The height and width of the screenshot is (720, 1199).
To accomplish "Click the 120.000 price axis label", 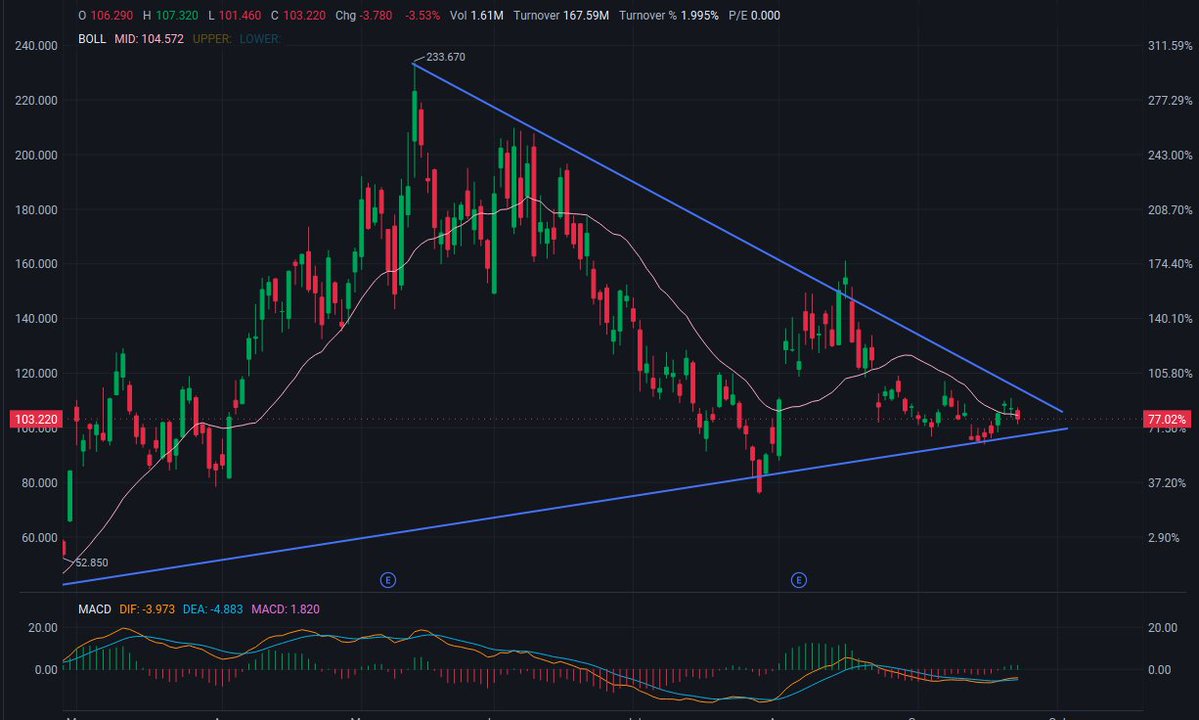I will [36, 373].
